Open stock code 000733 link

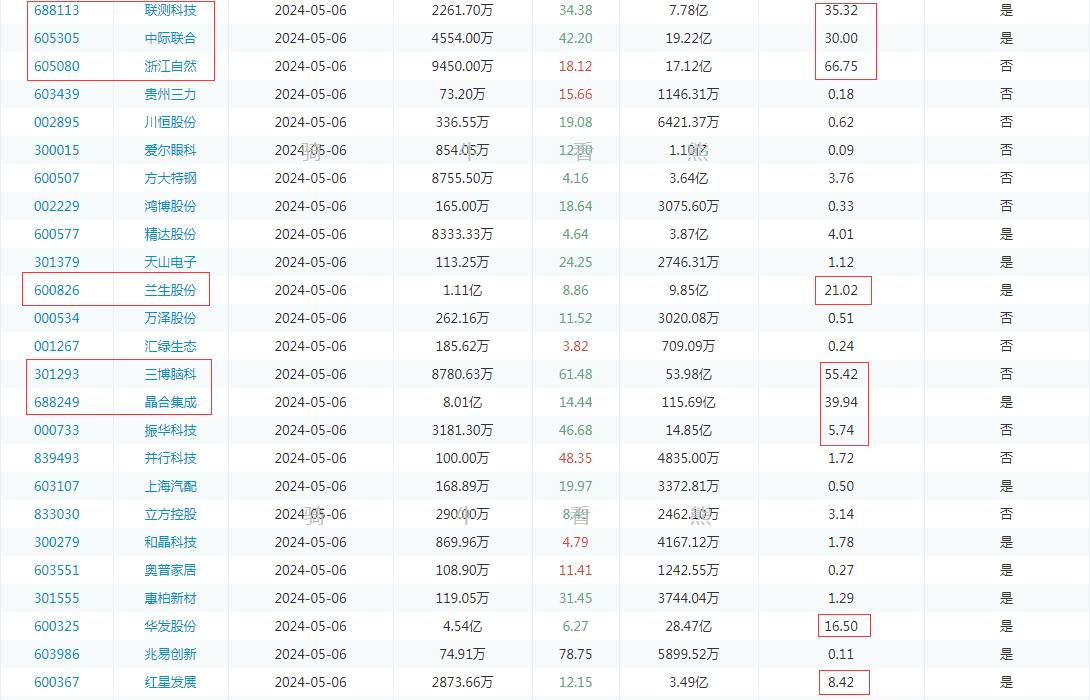click(x=56, y=431)
